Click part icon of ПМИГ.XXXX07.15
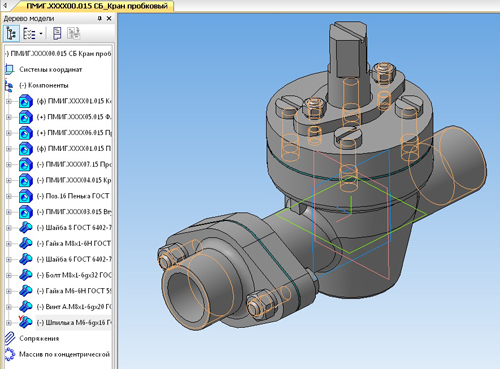500x369 pixels. (x=26, y=165)
